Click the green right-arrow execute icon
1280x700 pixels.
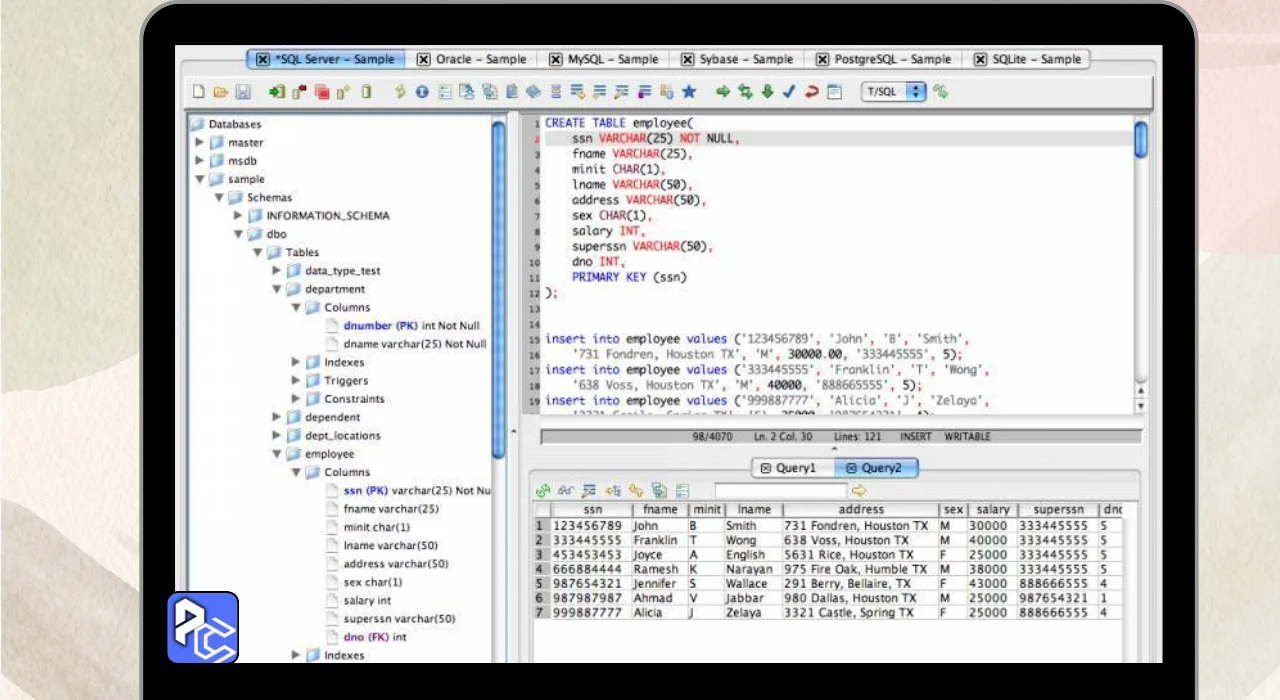coord(723,92)
